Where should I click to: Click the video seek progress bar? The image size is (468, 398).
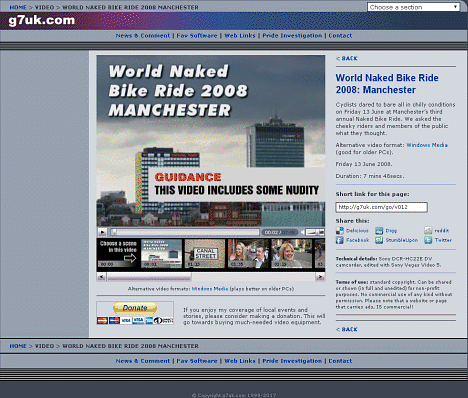coord(185,232)
